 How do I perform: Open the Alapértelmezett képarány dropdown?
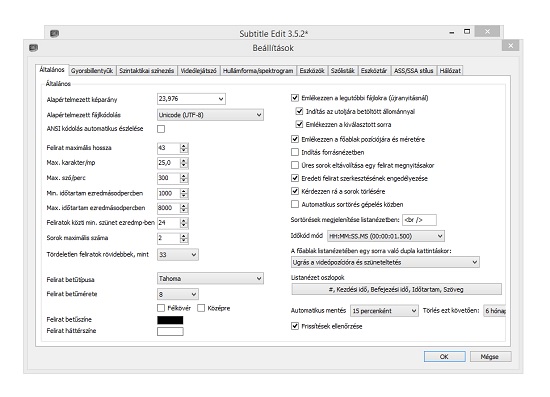click(191, 99)
